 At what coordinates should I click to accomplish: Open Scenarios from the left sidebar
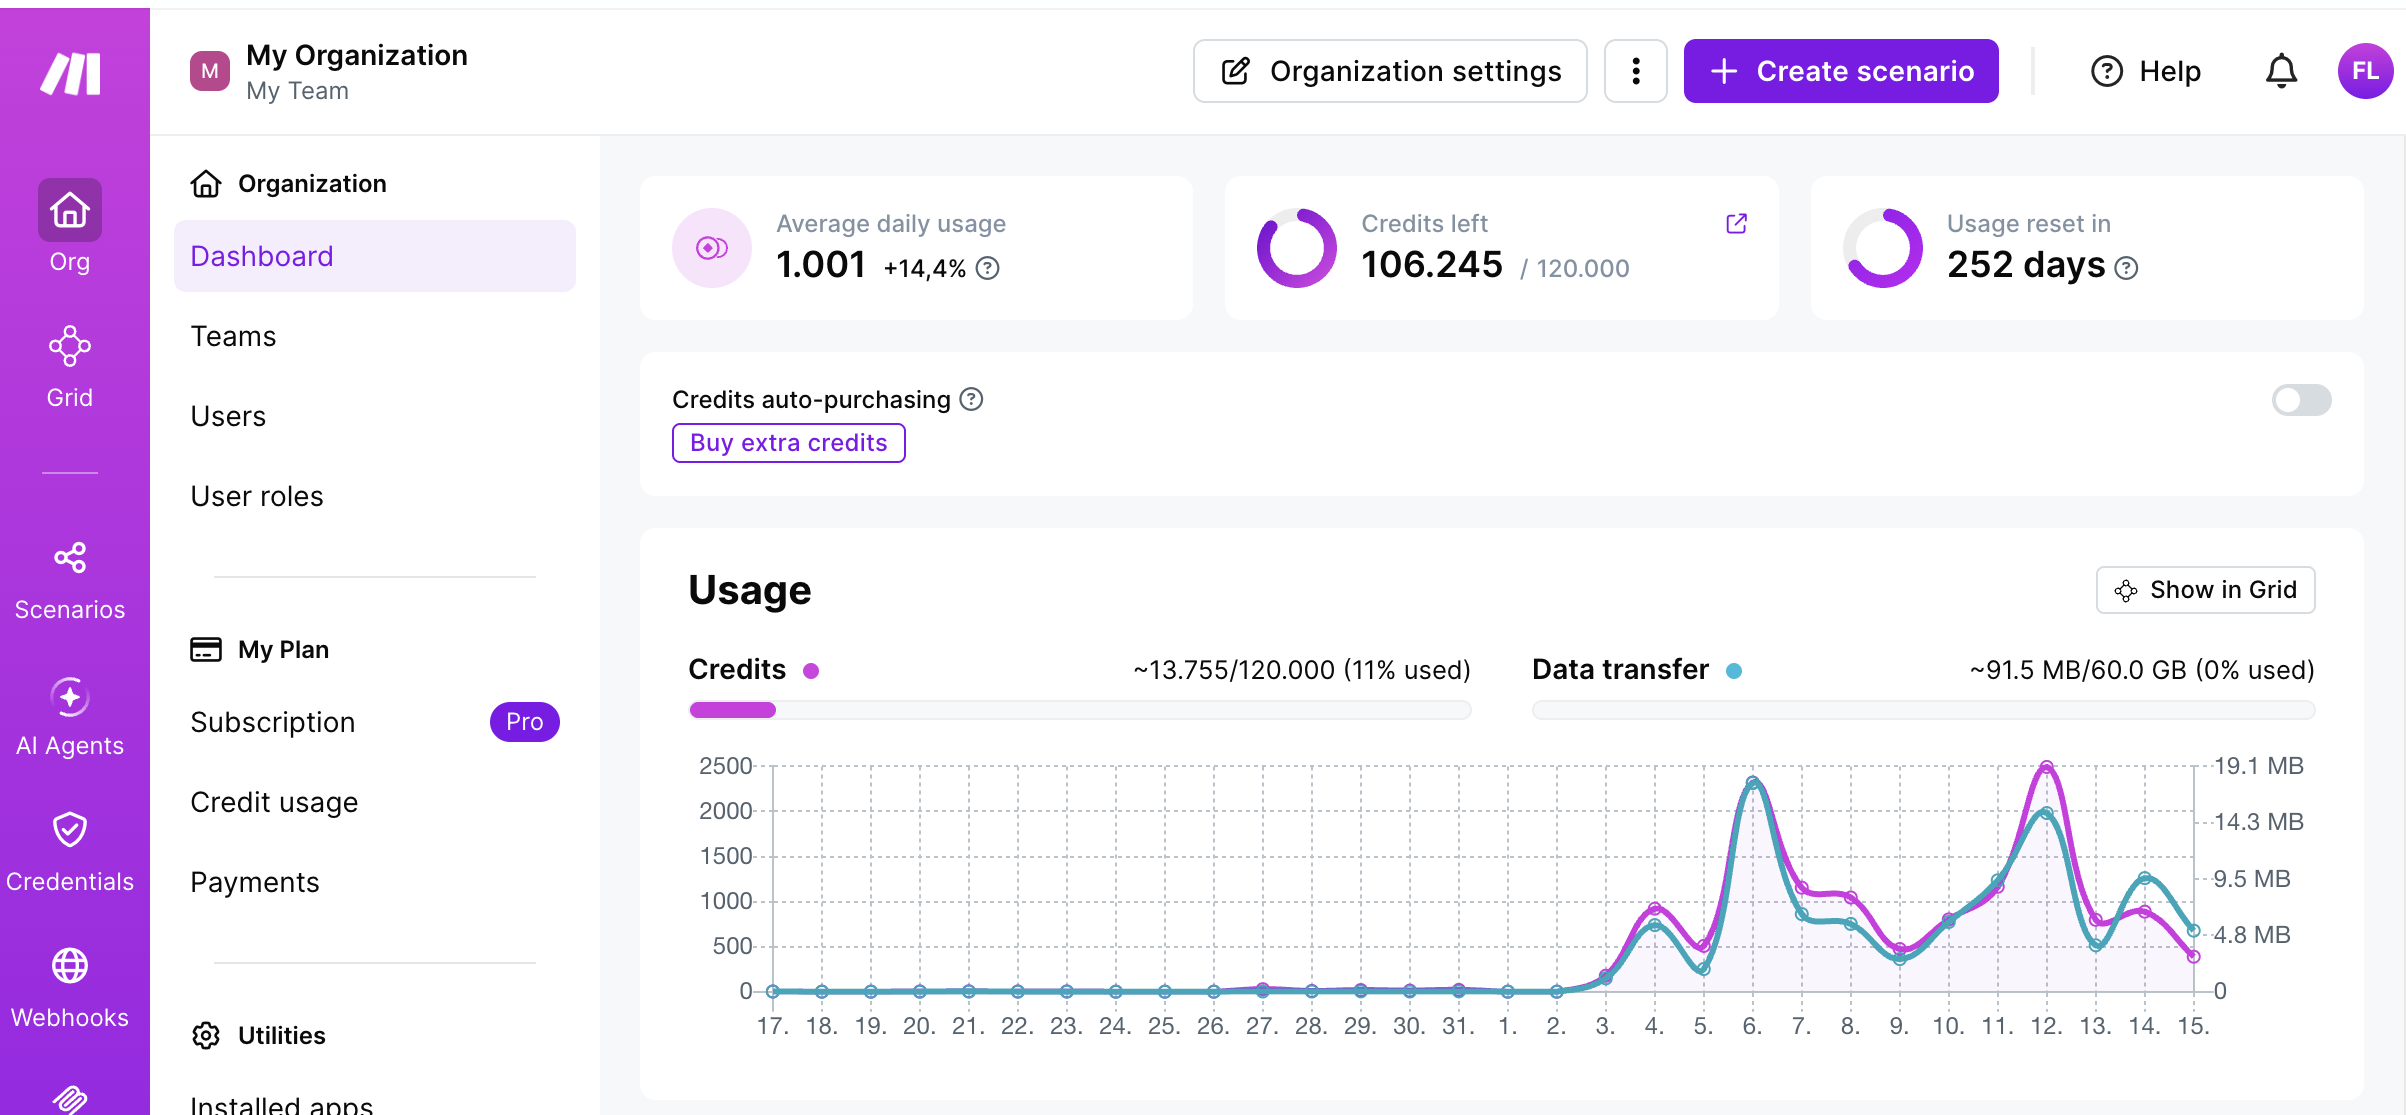click(69, 581)
